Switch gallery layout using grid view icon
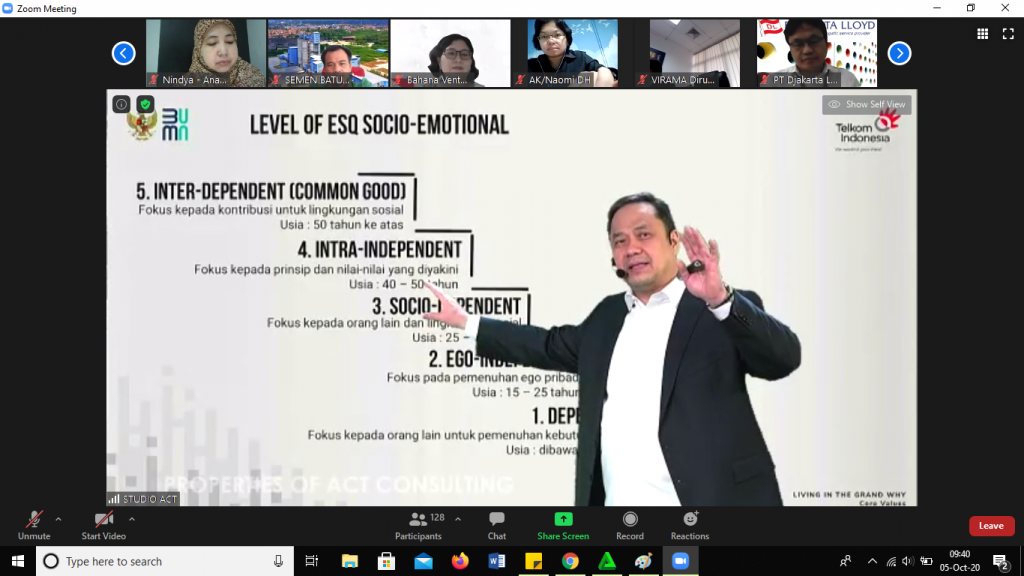This screenshot has width=1024, height=576. 981,33
